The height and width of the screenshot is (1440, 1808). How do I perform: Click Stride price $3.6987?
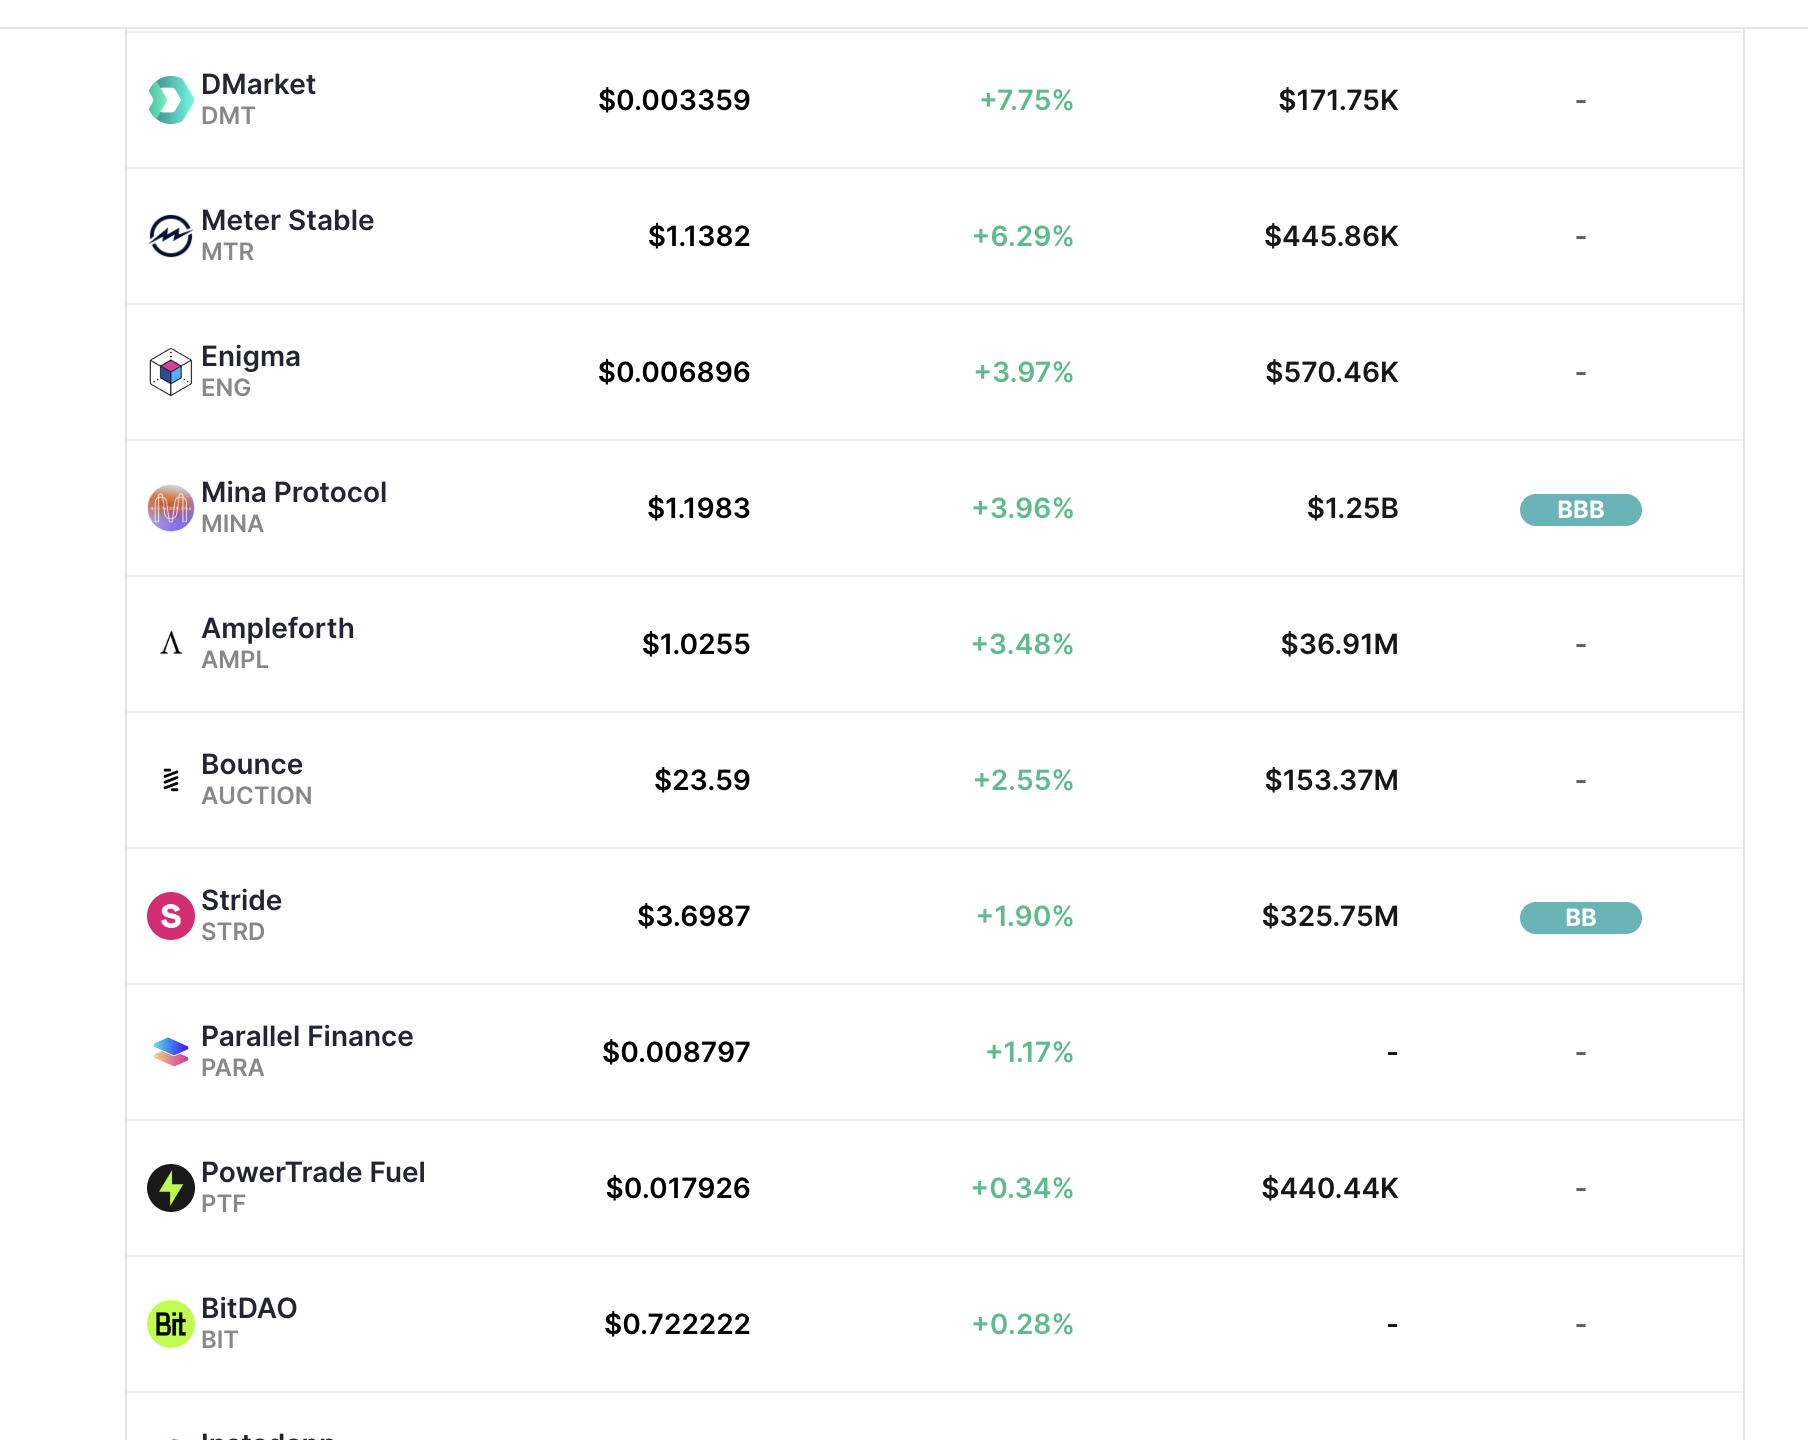pyautogui.click(x=694, y=916)
